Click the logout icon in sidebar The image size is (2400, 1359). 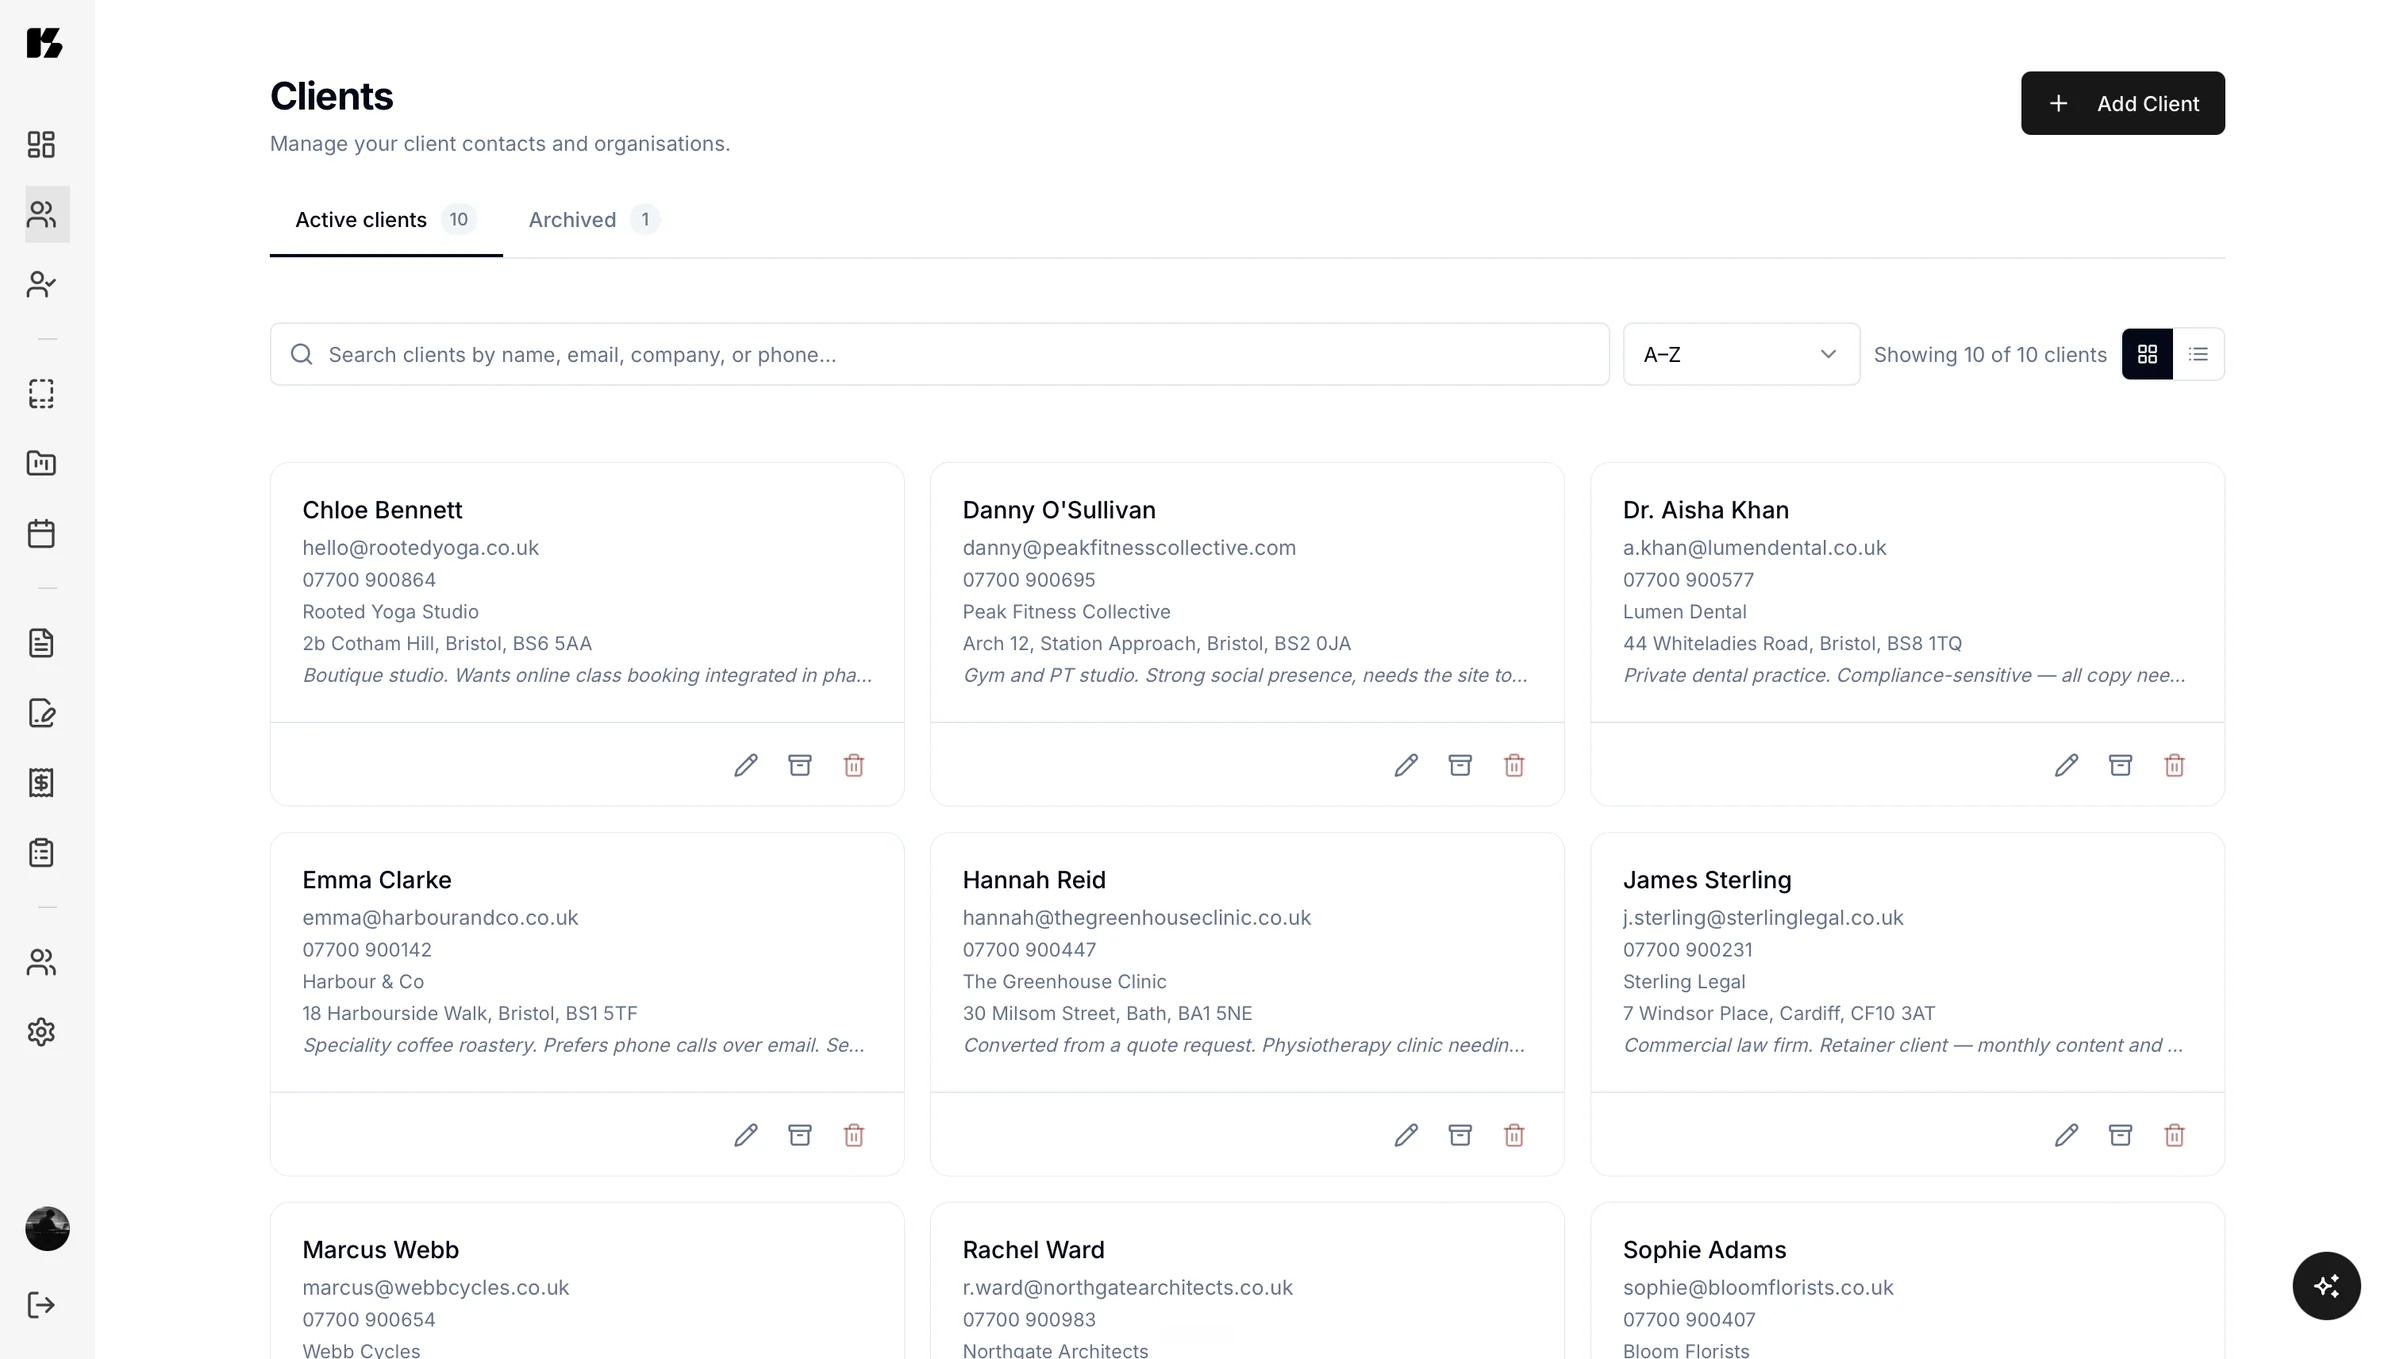coord(41,1305)
